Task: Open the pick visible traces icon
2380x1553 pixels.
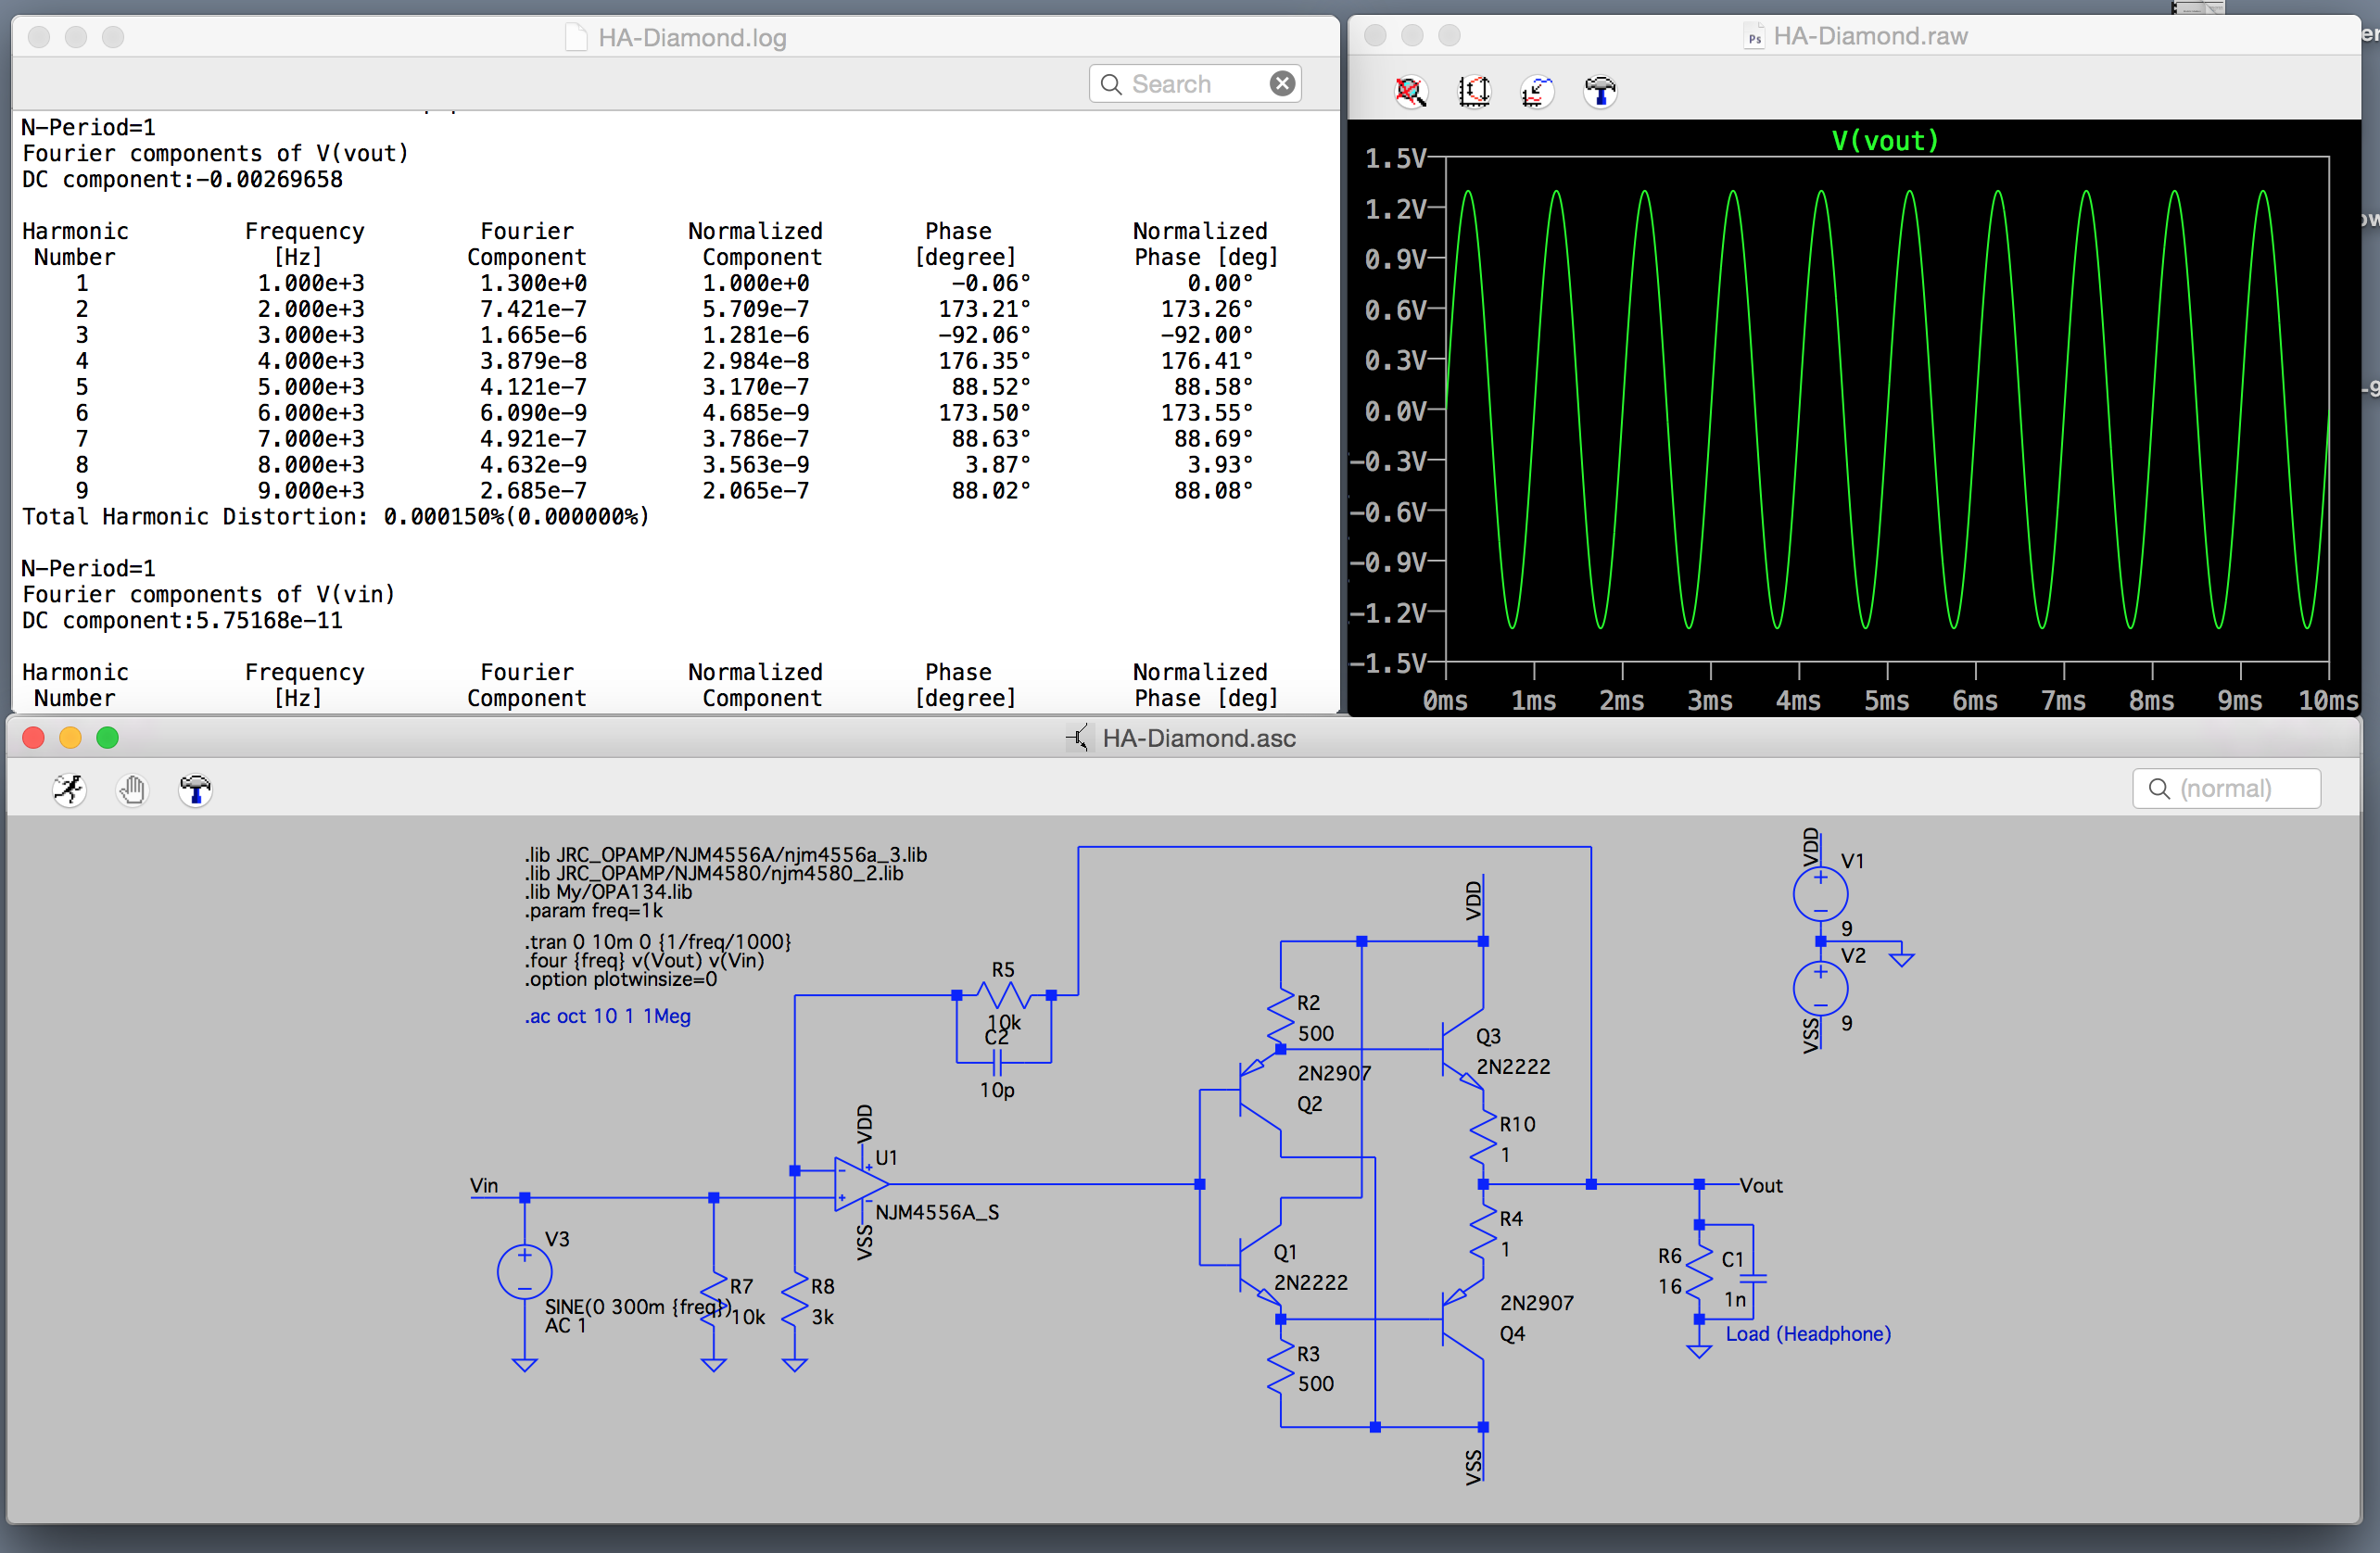Action: coord(1537,92)
